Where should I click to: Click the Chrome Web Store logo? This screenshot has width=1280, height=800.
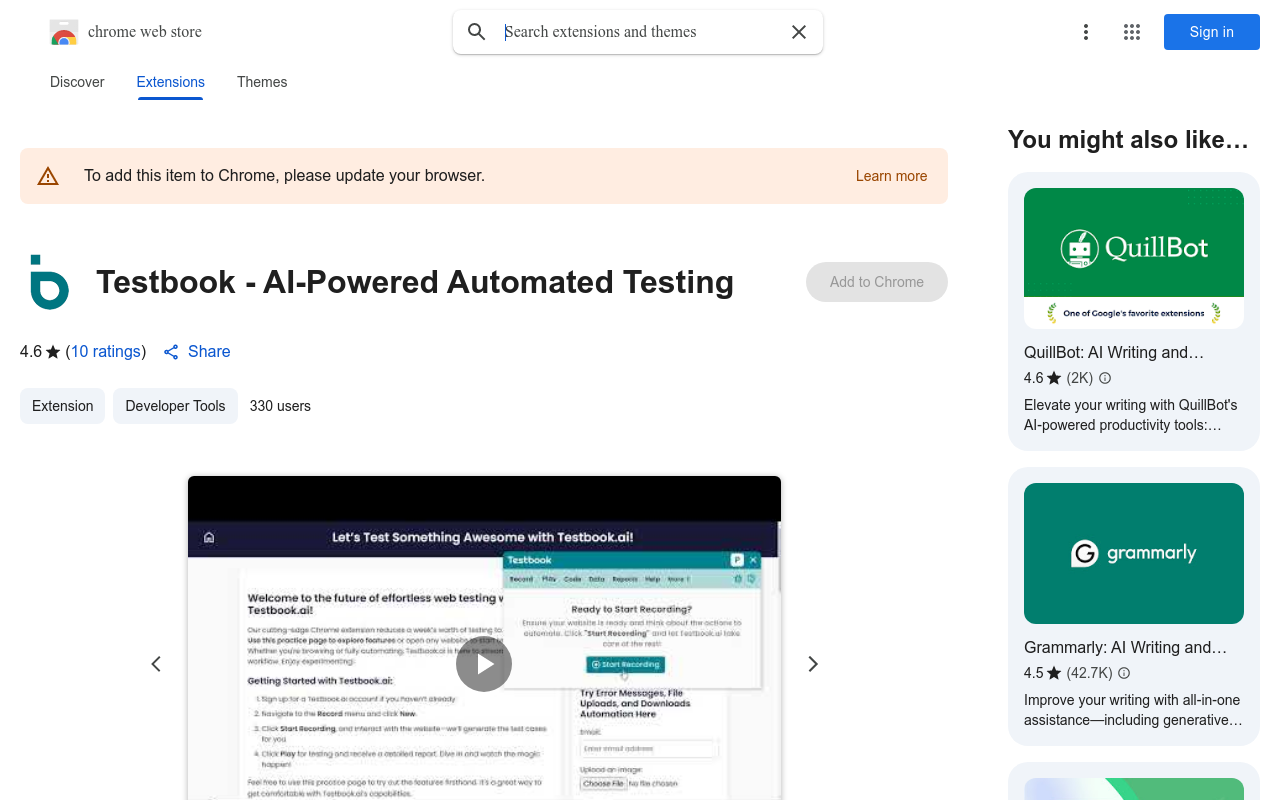64,32
